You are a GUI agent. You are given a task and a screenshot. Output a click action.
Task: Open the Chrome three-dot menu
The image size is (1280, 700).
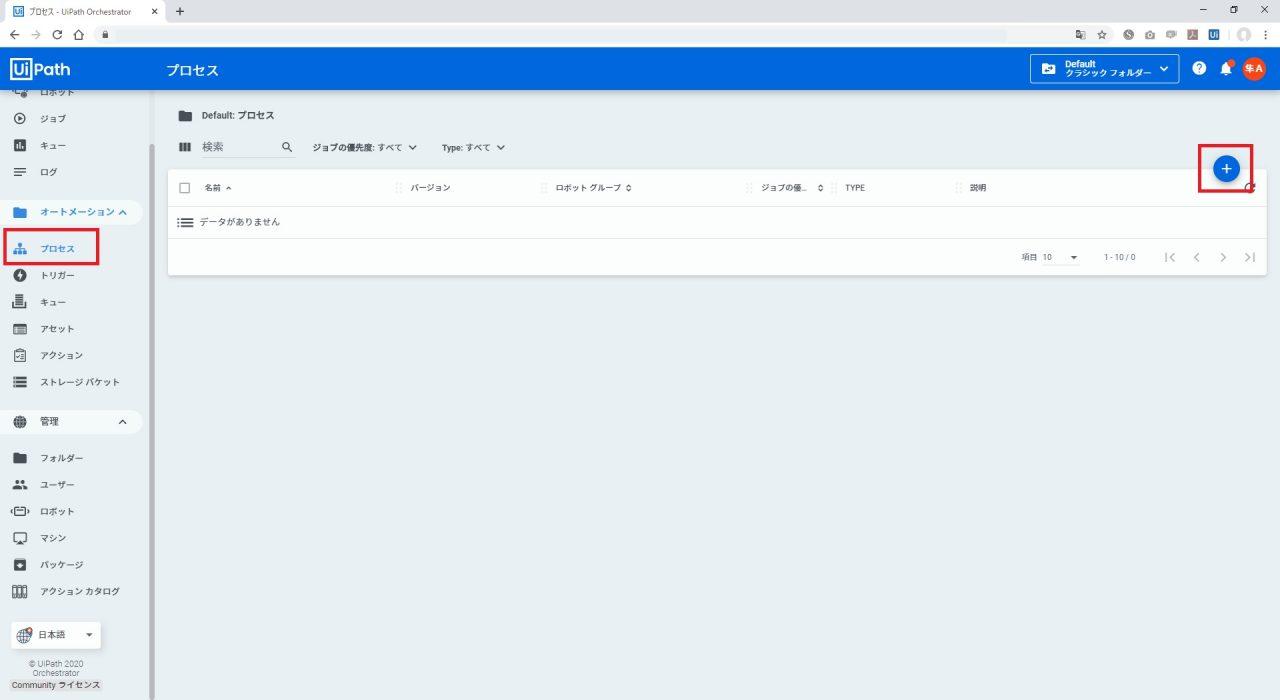point(1266,34)
